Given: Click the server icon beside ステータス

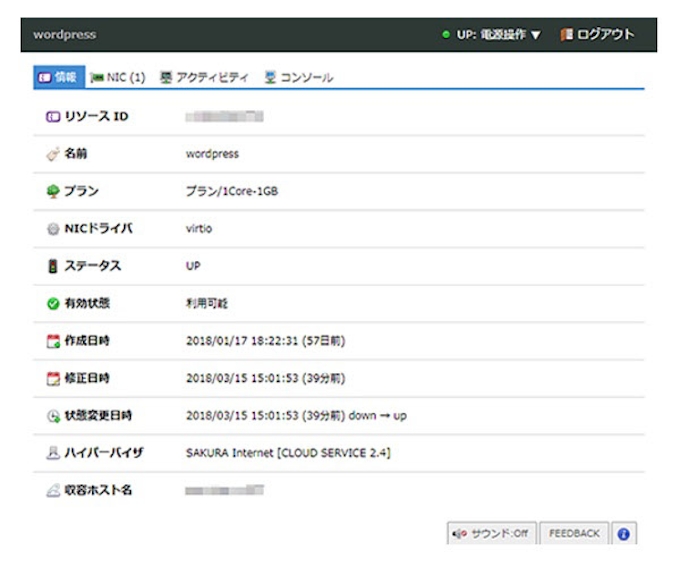Looking at the screenshot, I should [52, 266].
